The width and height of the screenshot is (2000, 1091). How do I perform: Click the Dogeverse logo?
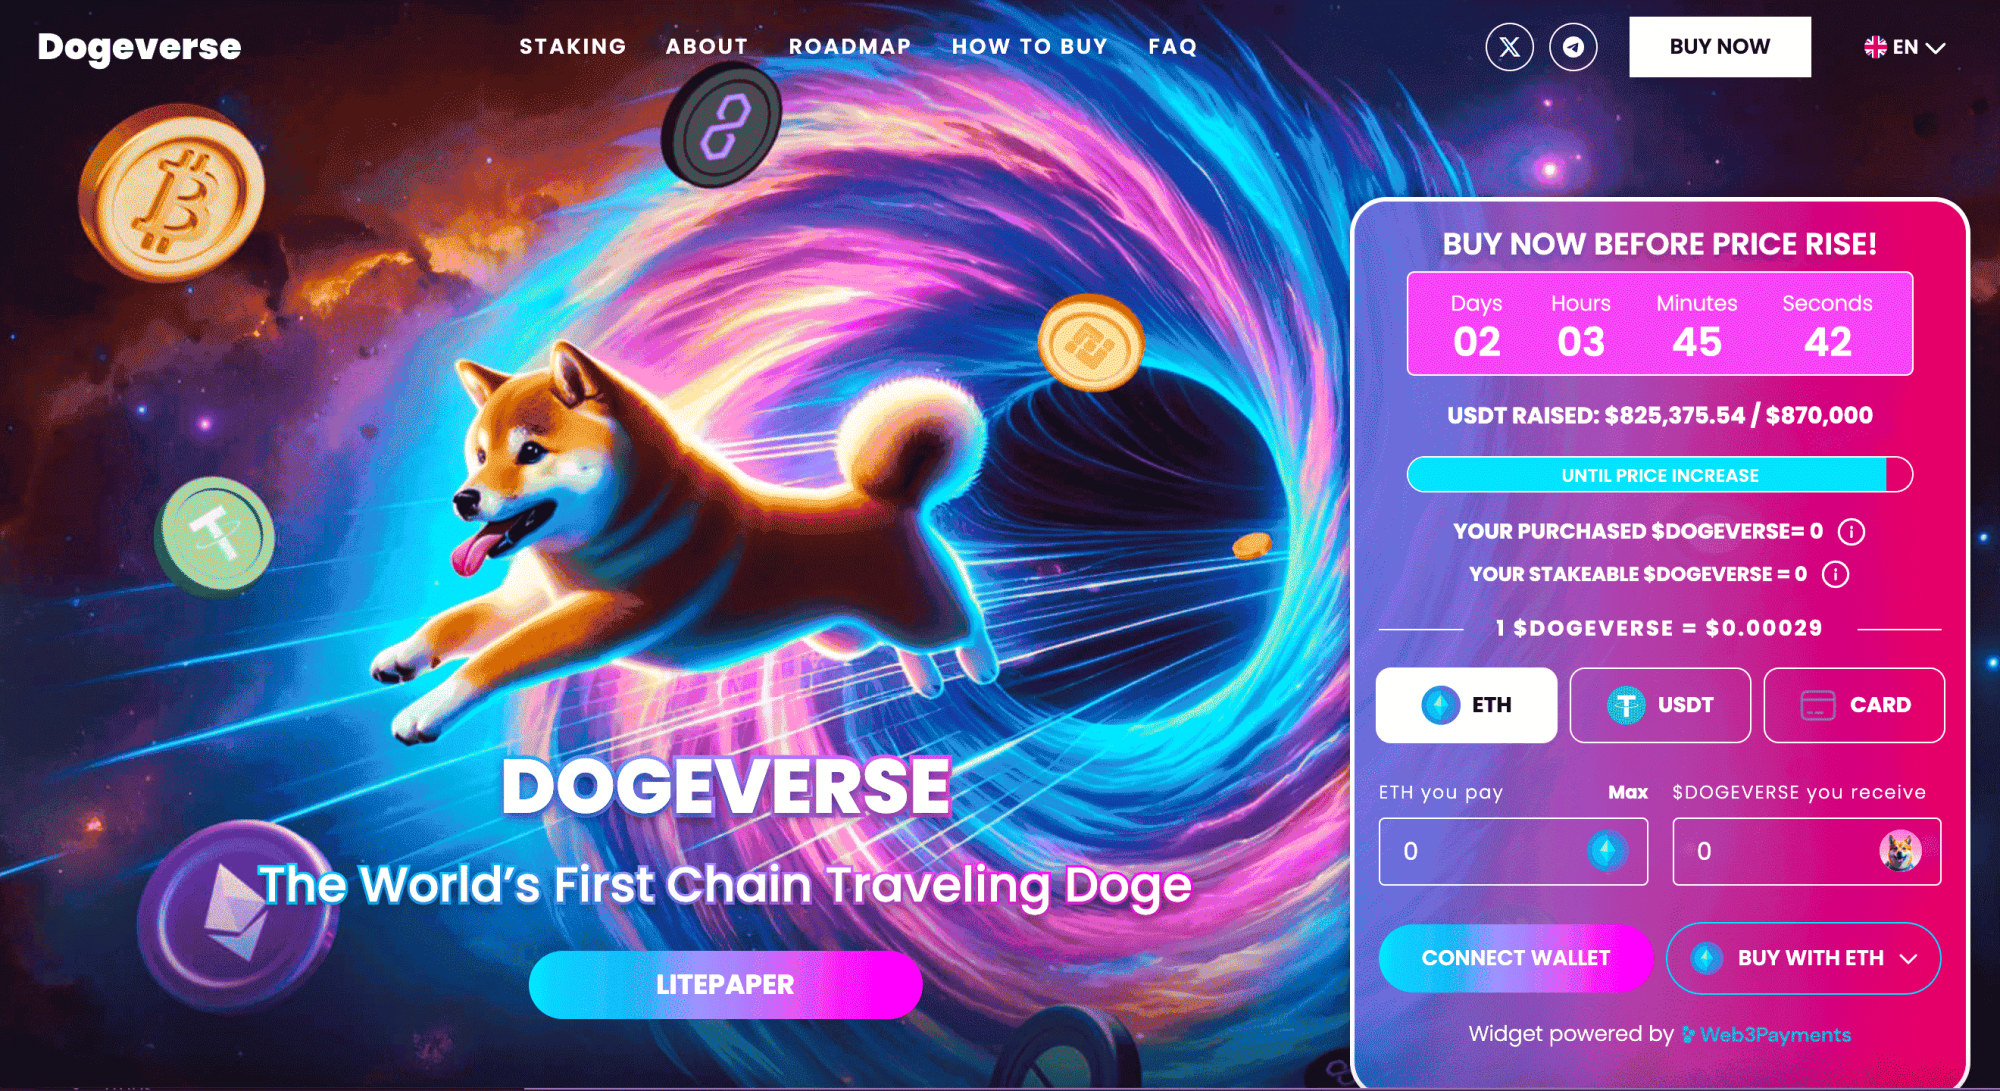(139, 47)
